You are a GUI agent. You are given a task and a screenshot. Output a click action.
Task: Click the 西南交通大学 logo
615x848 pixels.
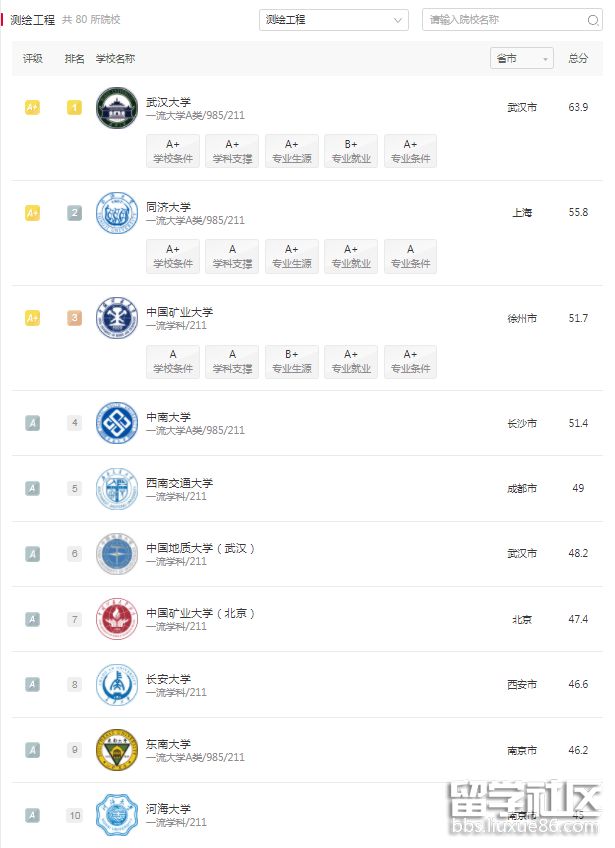[117, 489]
